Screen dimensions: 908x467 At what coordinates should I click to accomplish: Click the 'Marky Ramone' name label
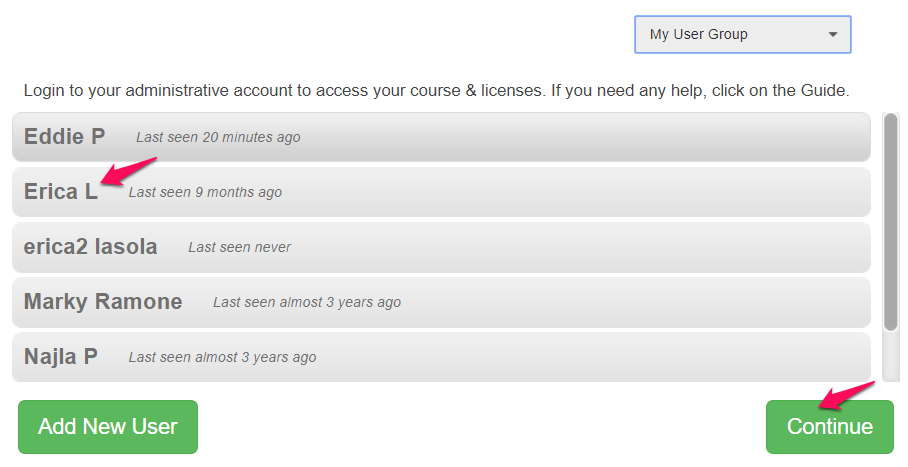pyautogui.click(x=103, y=302)
